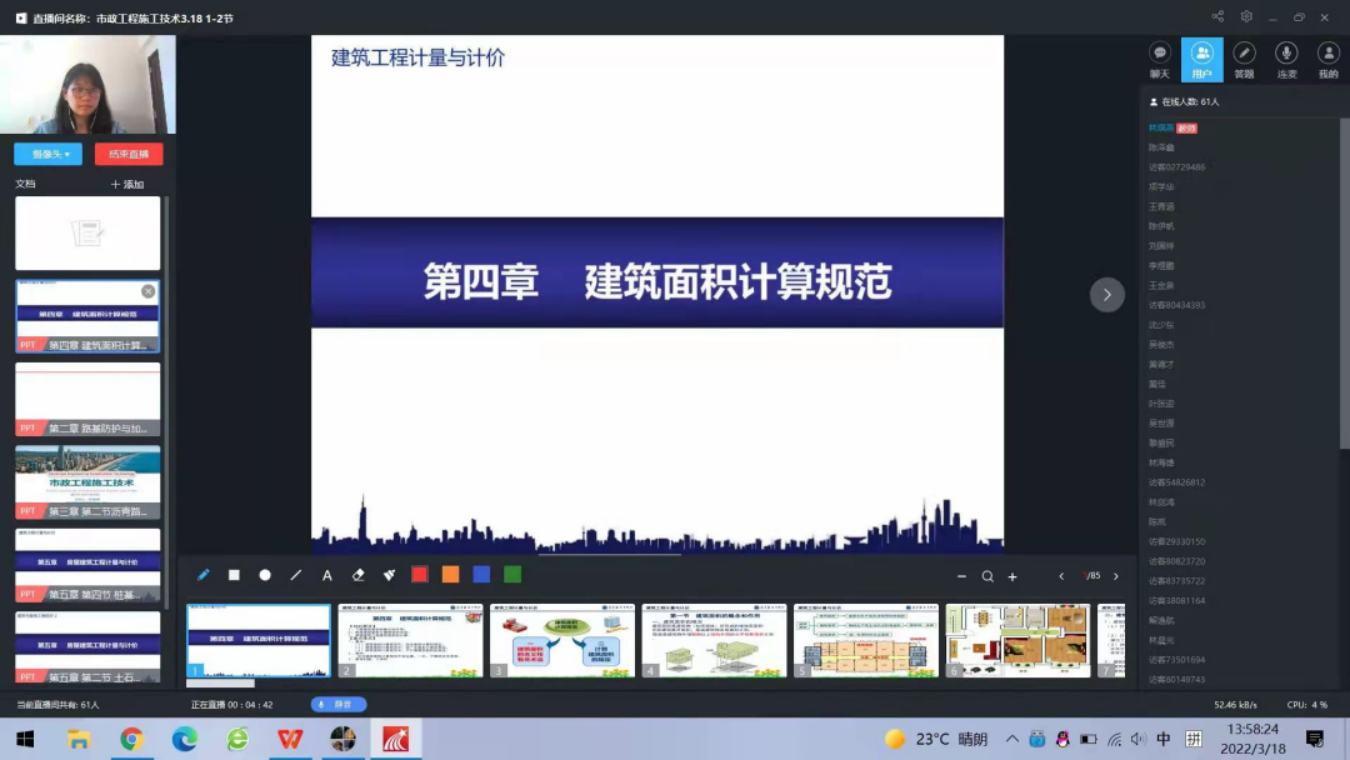Image resolution: width=1350 pixels, height=760 pixels.
Task: Go to next slide with right arrow
Action: [x=1107, y=294]
